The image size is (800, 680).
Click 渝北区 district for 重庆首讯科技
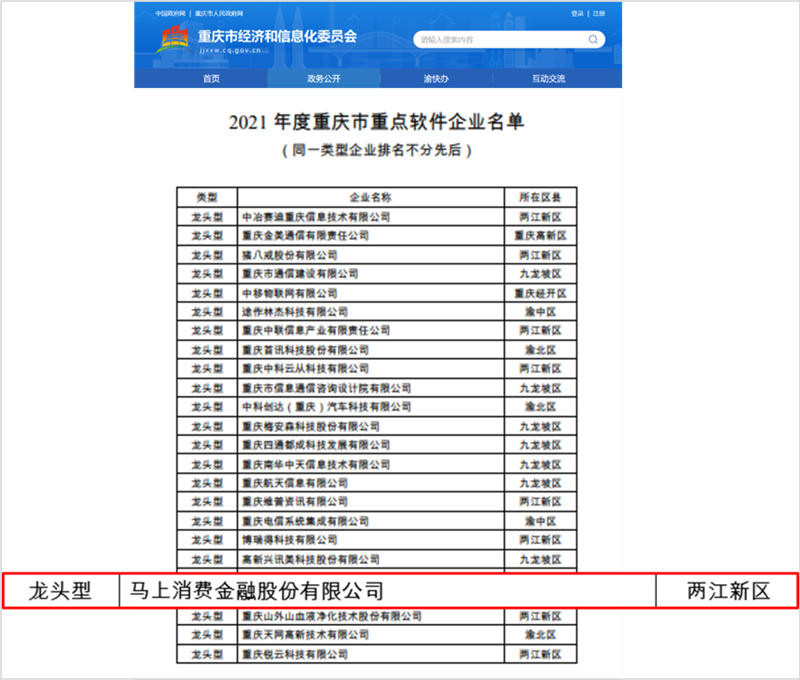pyautogui.click(x=540, y=350)
